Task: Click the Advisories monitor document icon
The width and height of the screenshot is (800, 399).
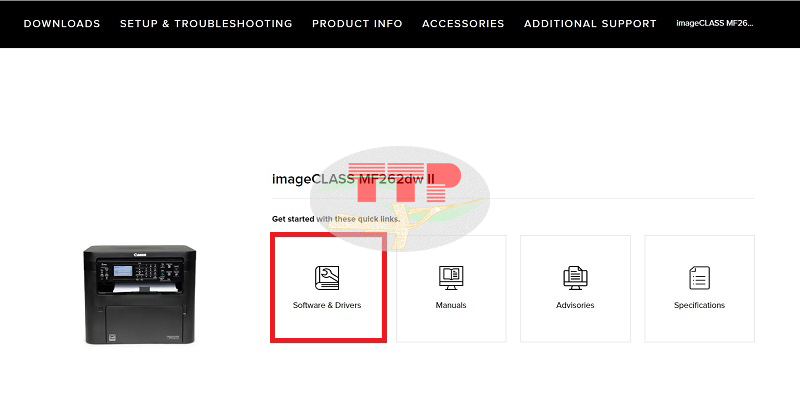Action: click(575, 278)
